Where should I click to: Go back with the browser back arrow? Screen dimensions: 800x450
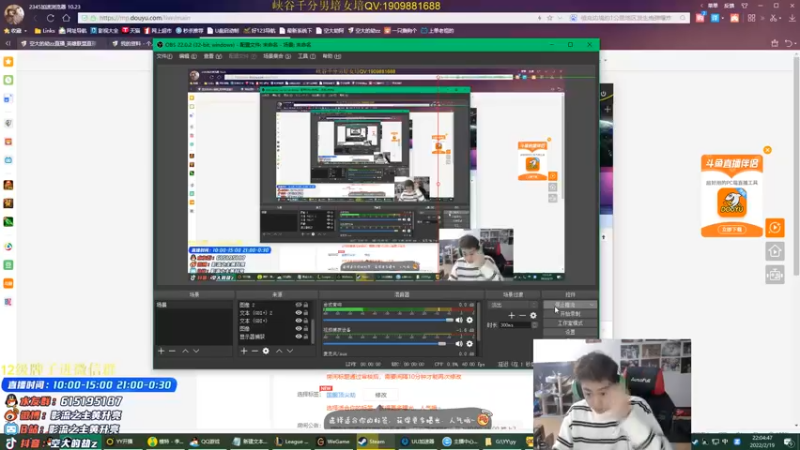point(35,18)
